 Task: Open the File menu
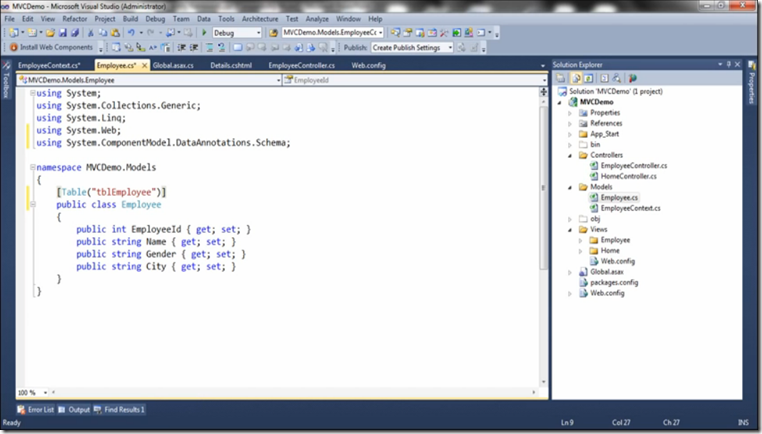click(x=10, y=18)
